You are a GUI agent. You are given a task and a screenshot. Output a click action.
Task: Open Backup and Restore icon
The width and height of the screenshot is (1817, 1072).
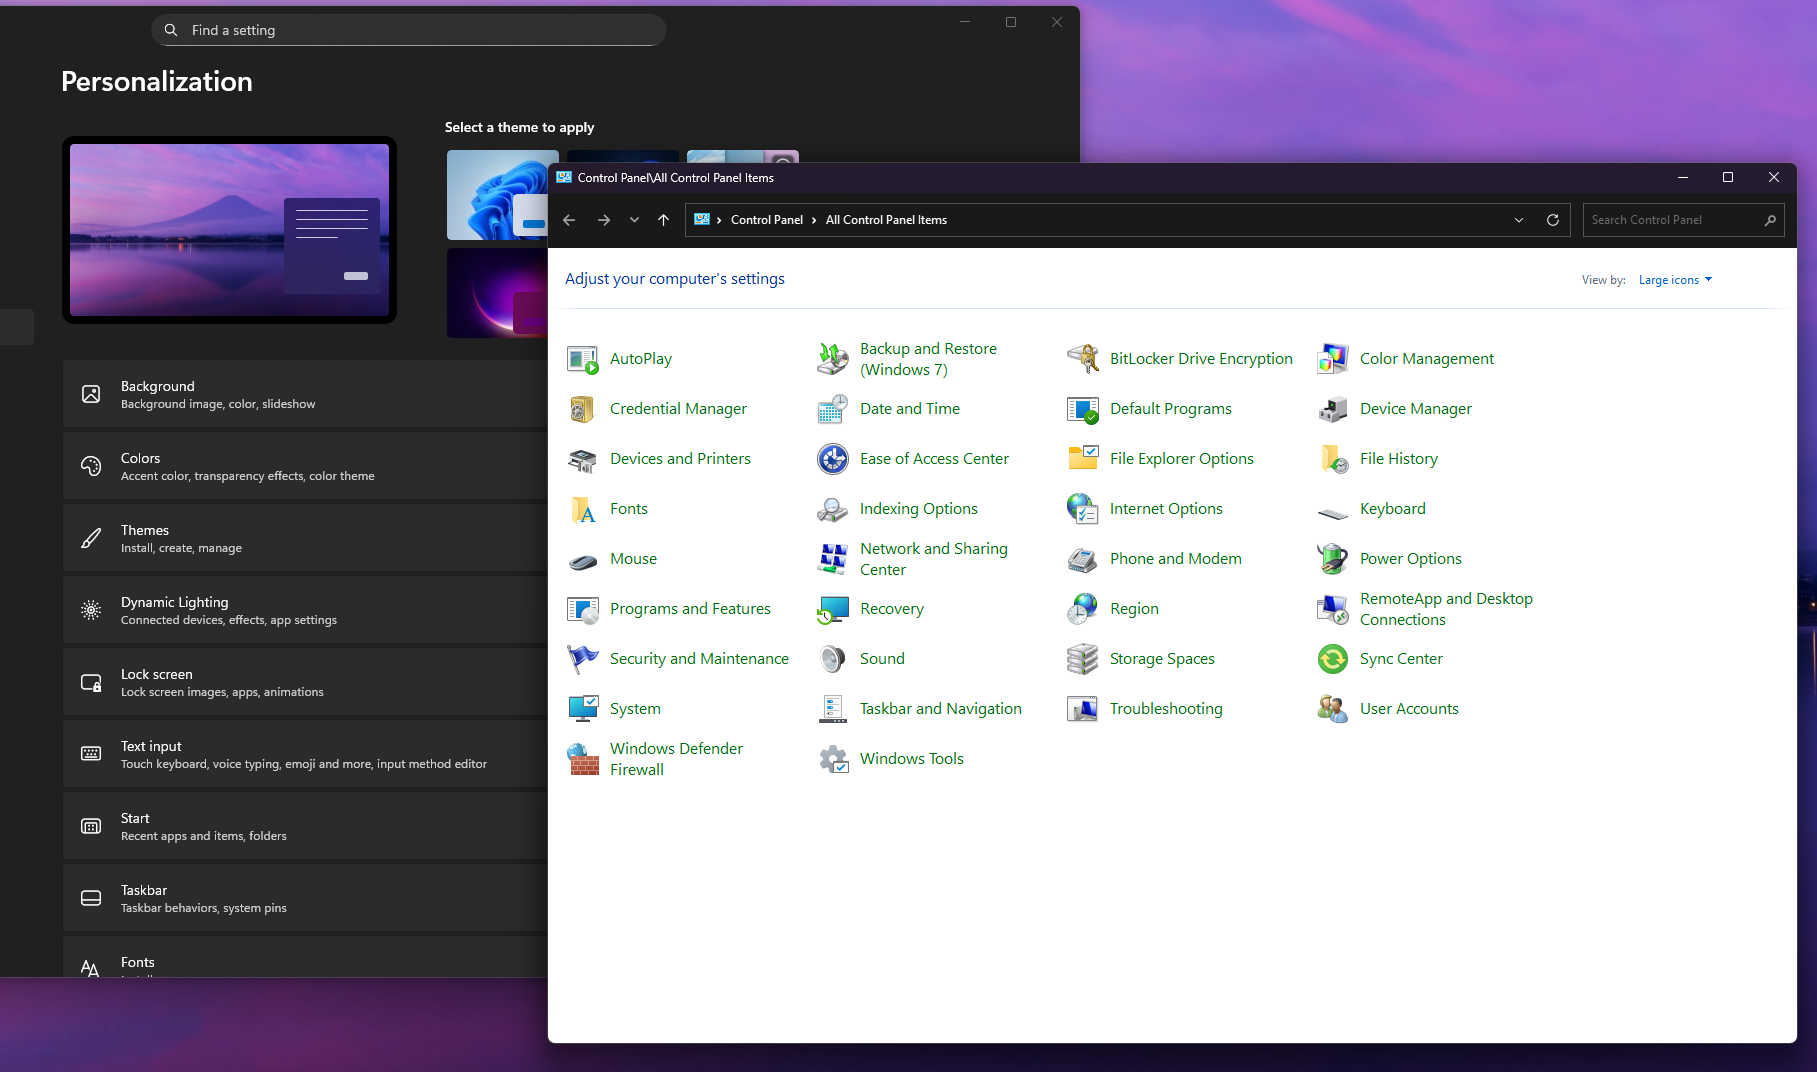832,359
